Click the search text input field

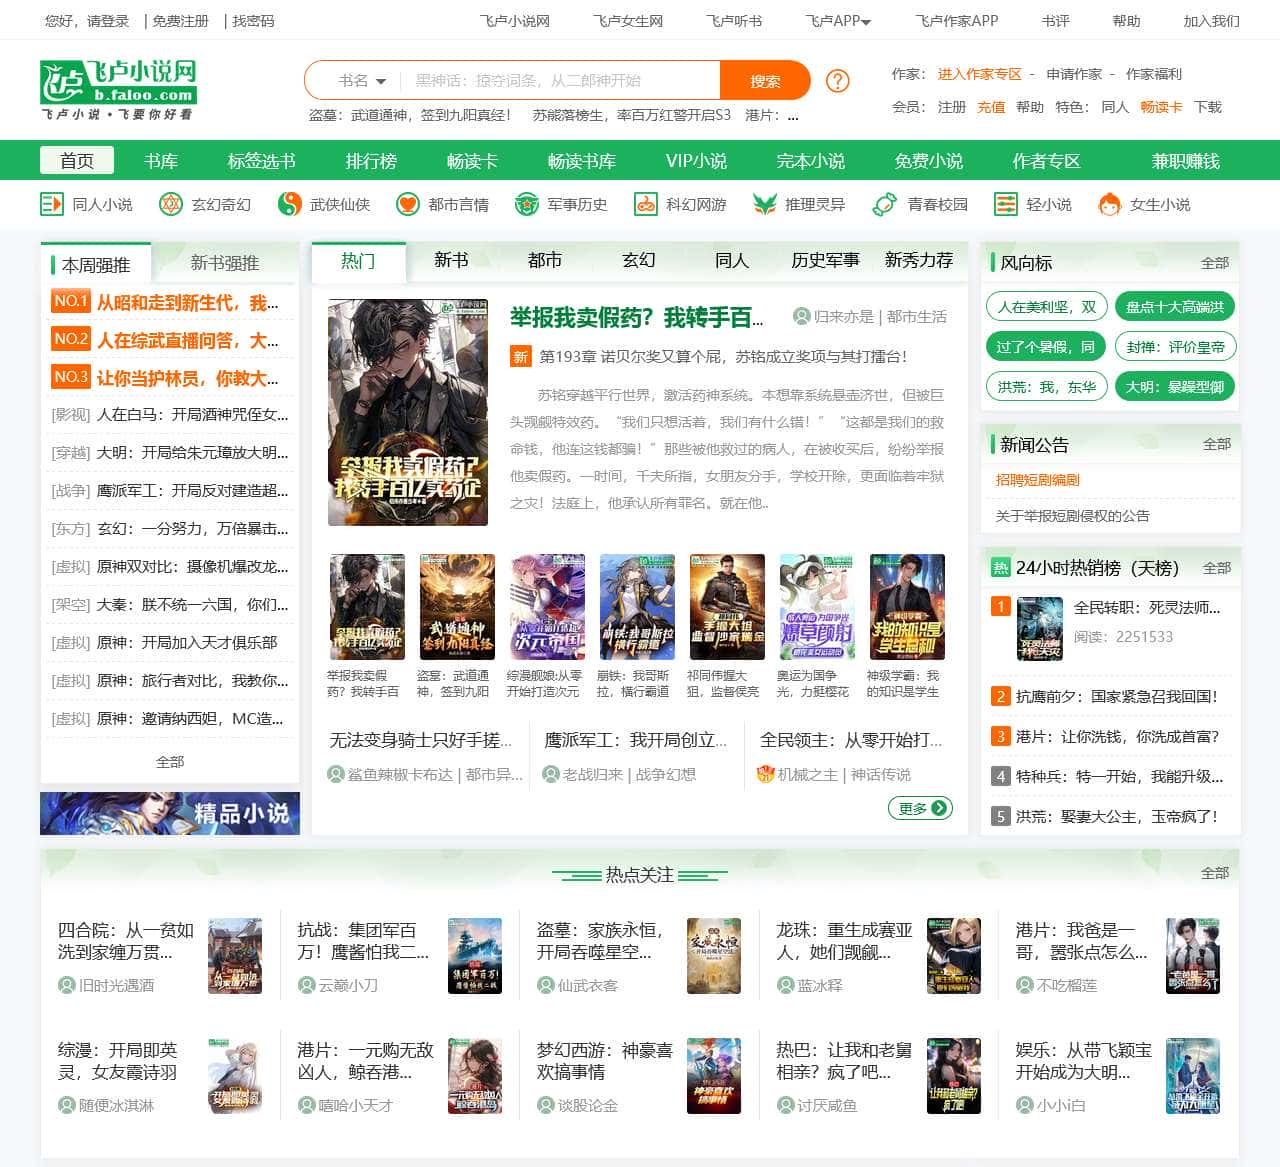pyautogui.click(x=561, y=81)
